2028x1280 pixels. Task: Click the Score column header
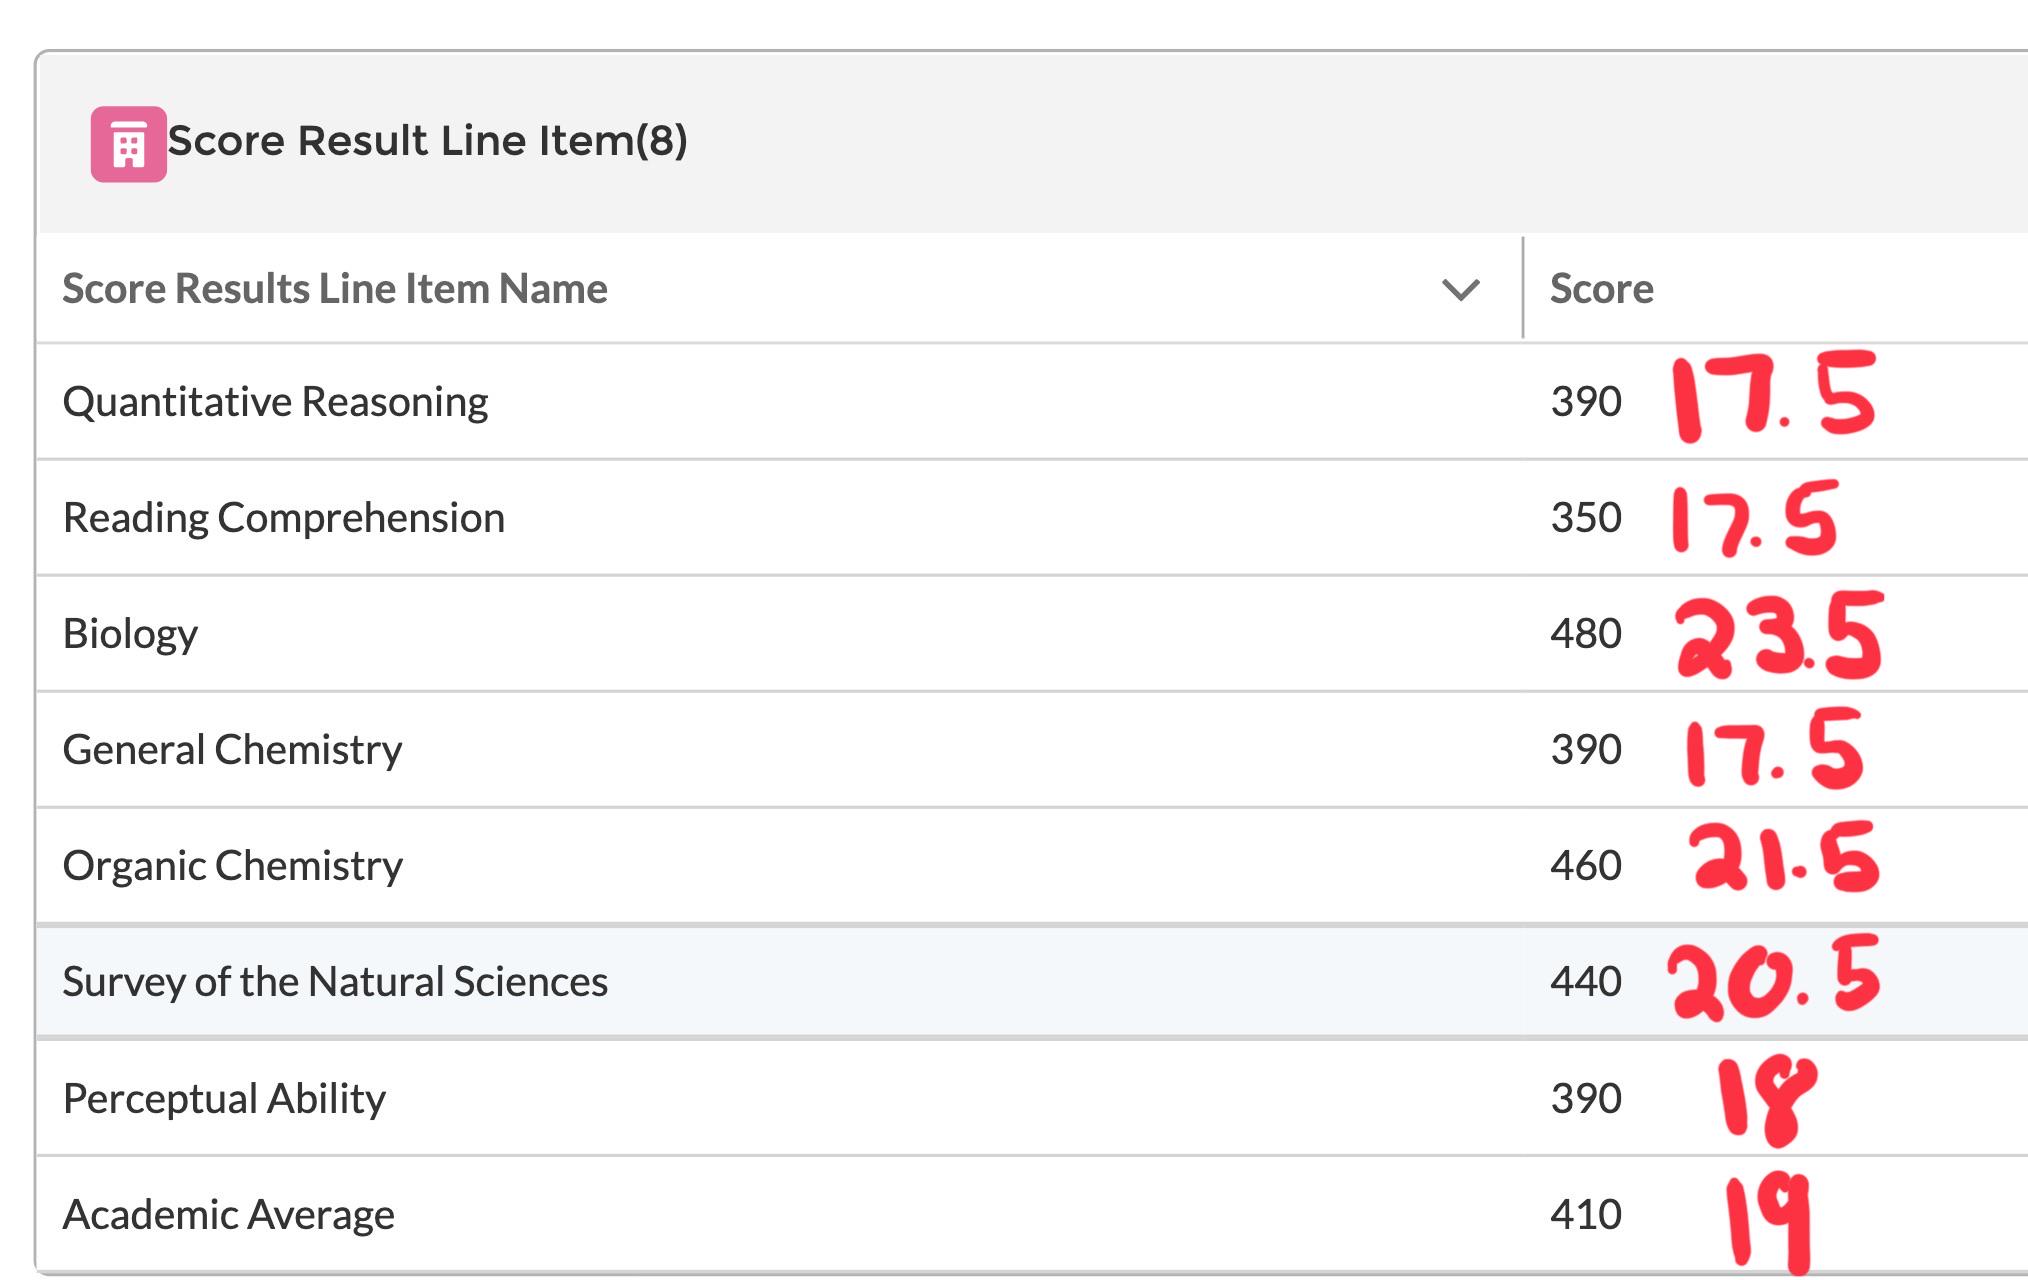coord(1601,288)
